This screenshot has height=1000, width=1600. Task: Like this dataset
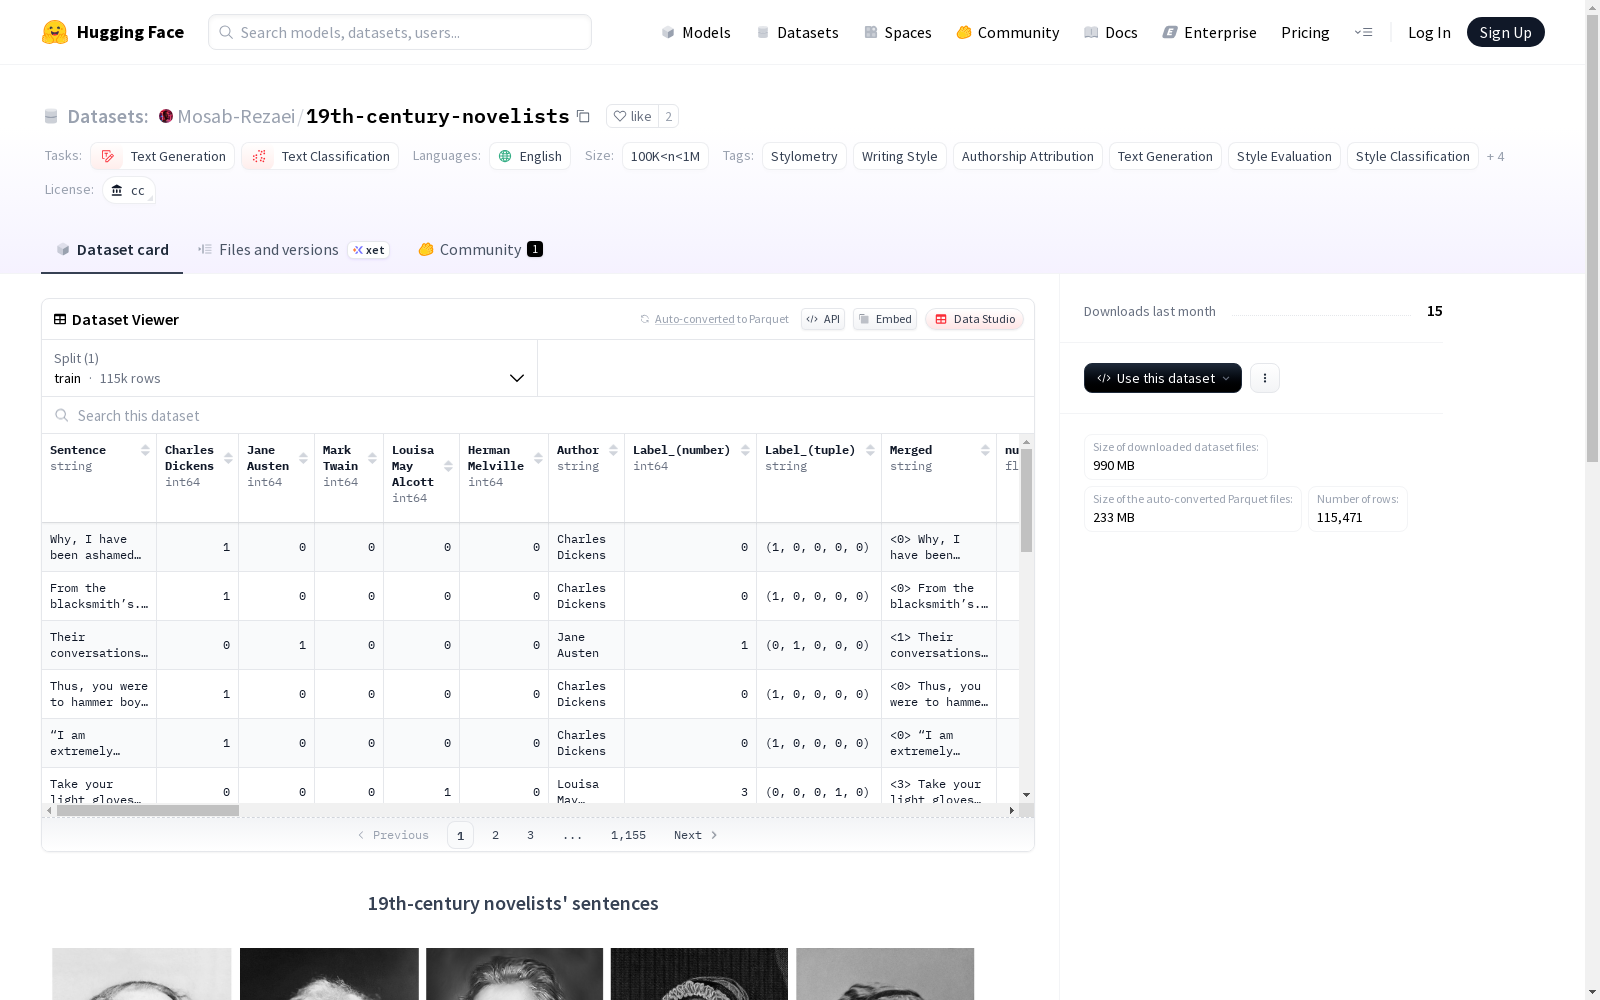click(x=632, y=116)
